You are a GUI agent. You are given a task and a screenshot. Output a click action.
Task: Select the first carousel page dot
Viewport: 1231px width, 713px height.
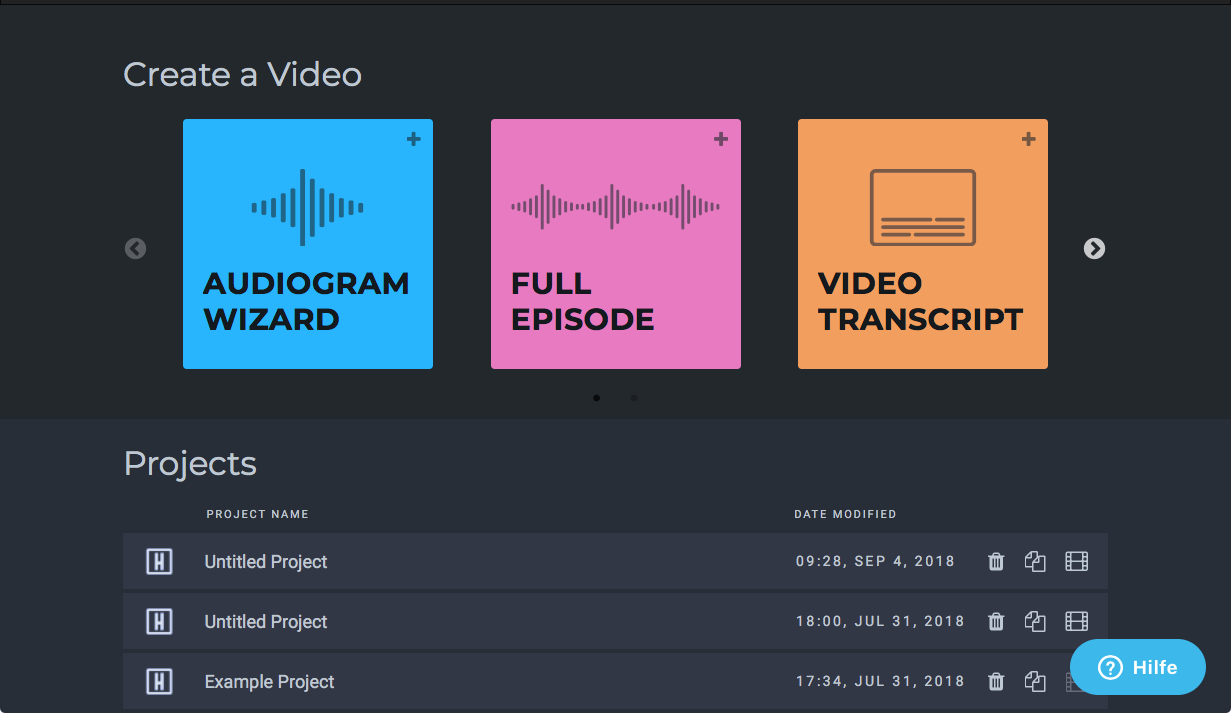click(597, 398)
